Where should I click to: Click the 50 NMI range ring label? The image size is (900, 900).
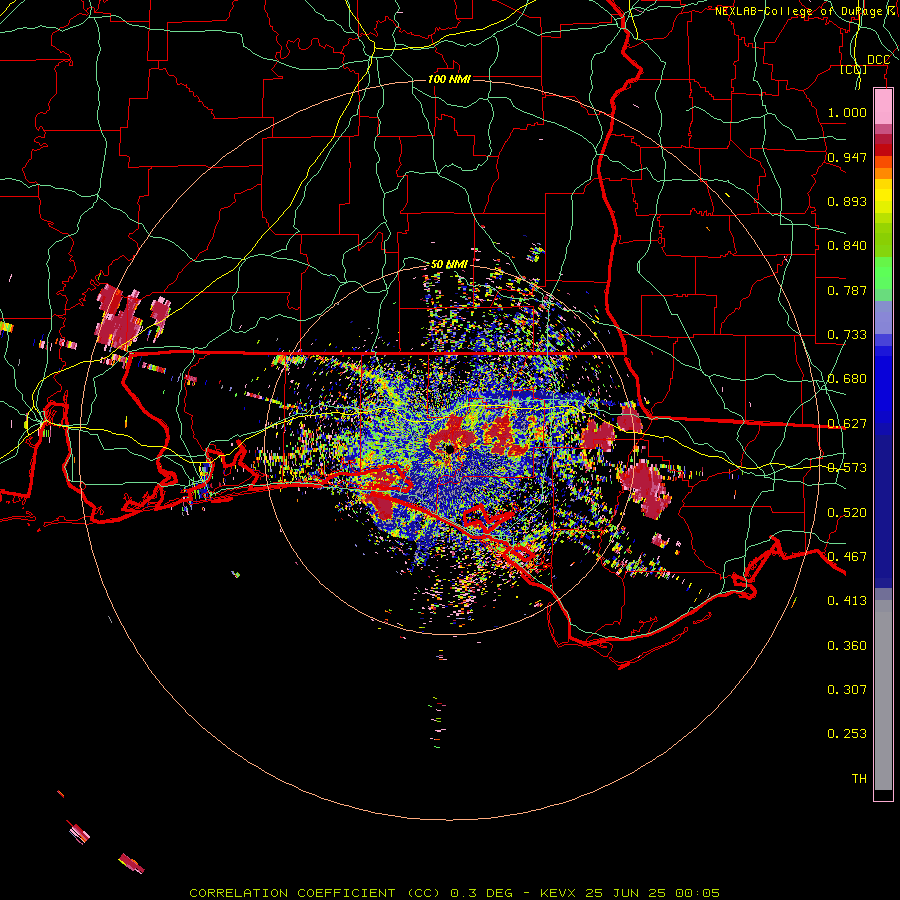point(449,264)
